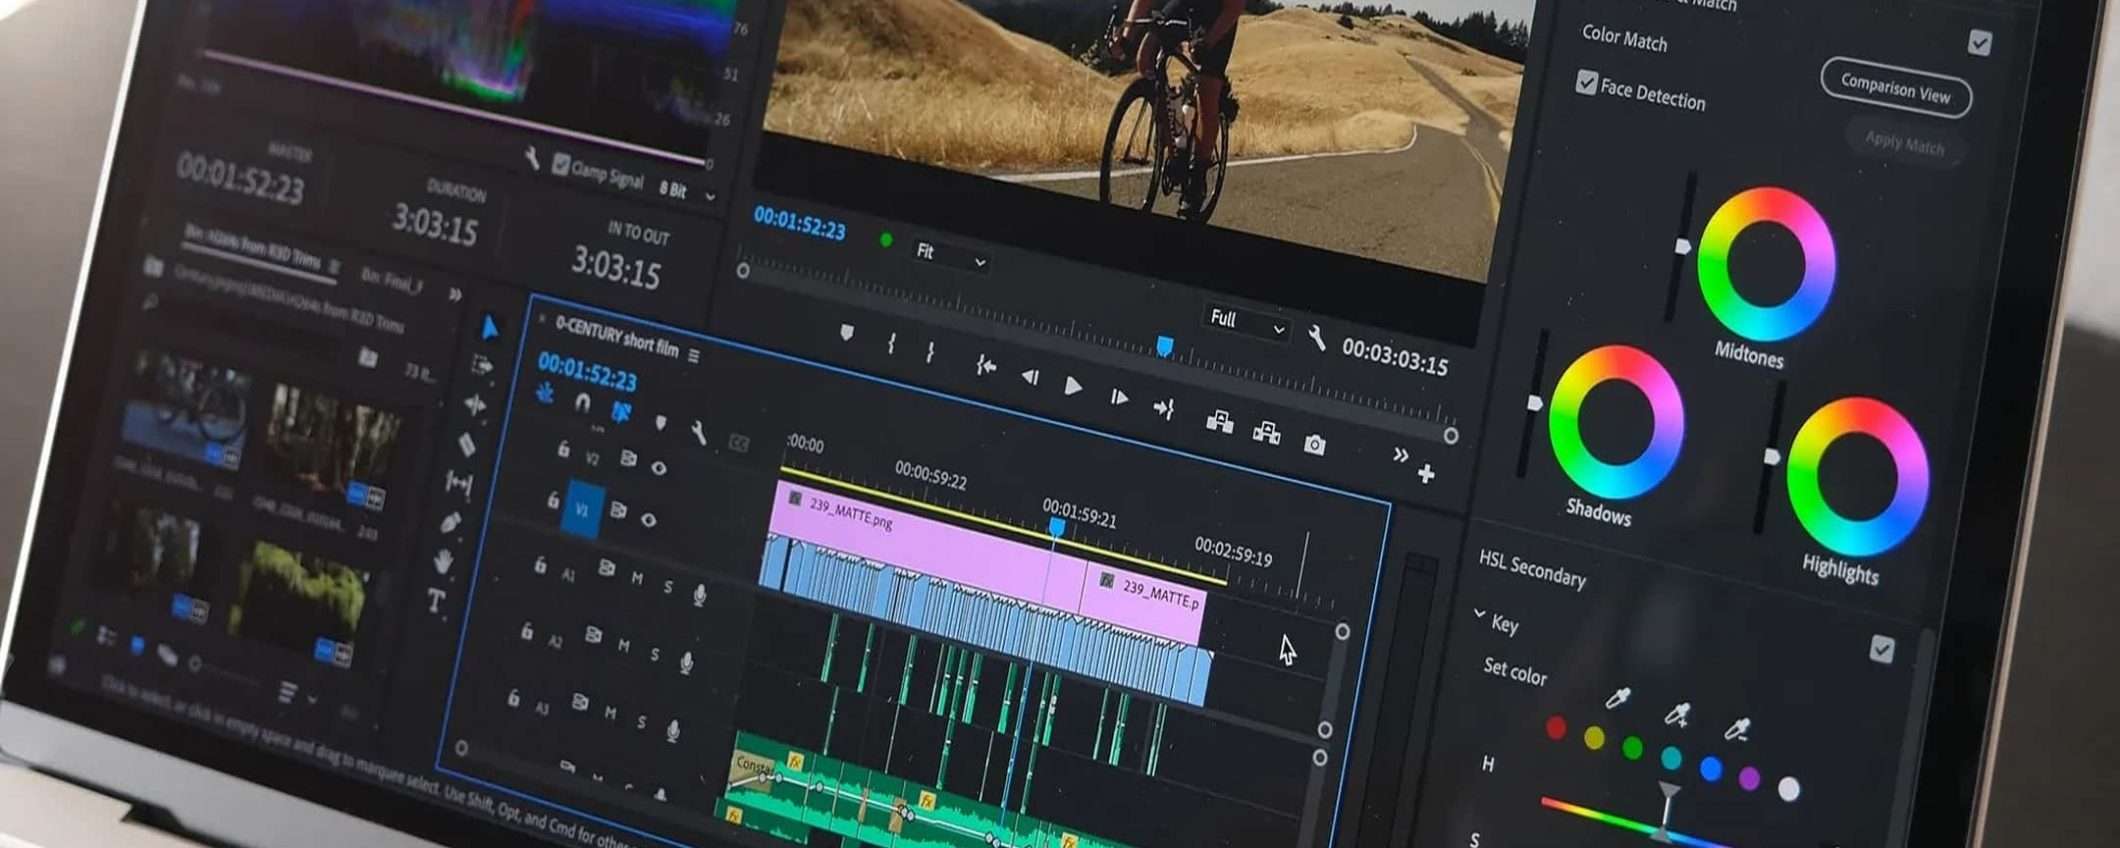2120x848 pixels.
Task: Open the Full playback resolution dropdown
Action: point(1247,323)
